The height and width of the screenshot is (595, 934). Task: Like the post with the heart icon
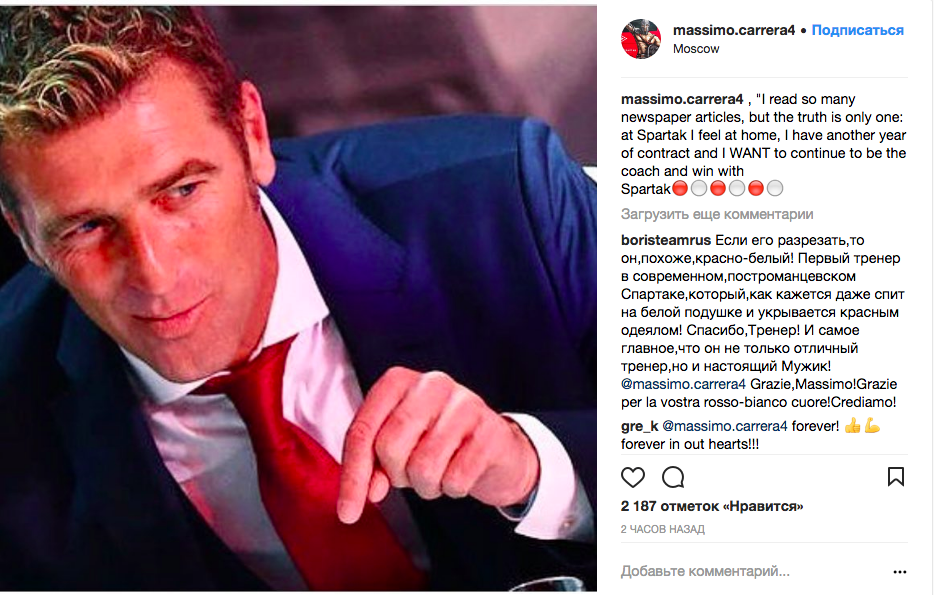[x=633, y=477]
